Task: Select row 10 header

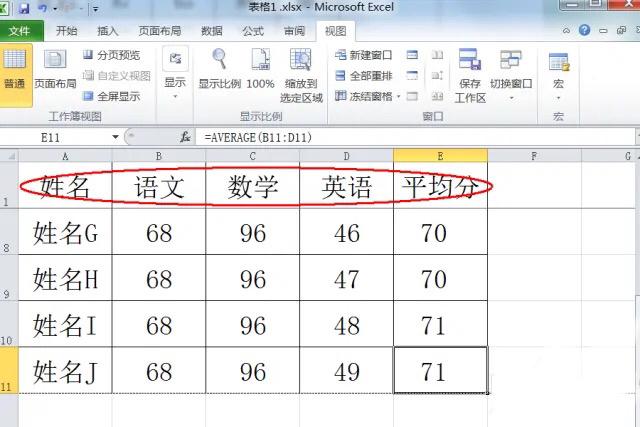Action: [x=9, y=324]
